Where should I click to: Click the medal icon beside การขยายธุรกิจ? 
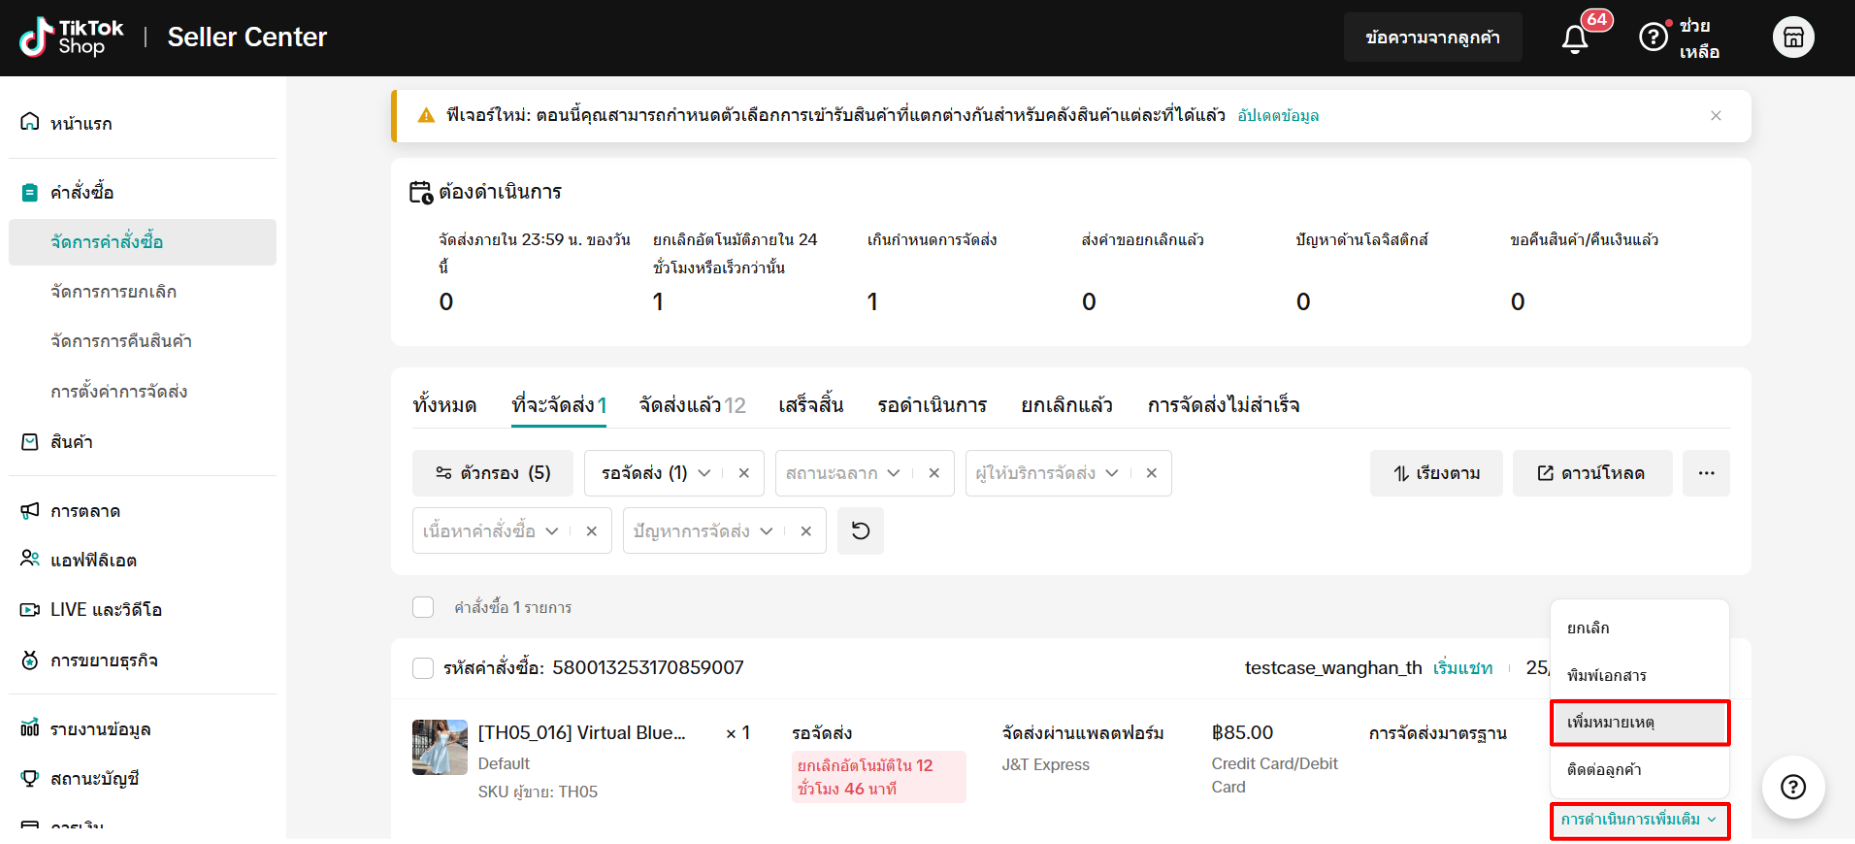coord(30,660)
